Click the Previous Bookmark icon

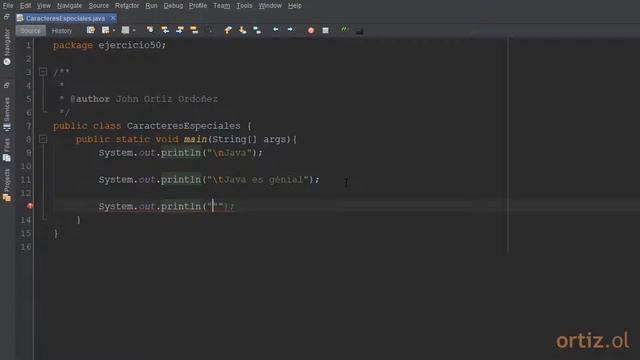click(228, 30)
